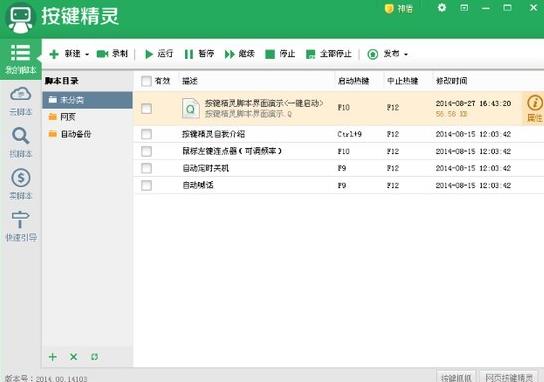The height and width of the screenshot is (382, 544).
Task: Check the 自动定时关机 row checkbox
Action: (146, 168)
